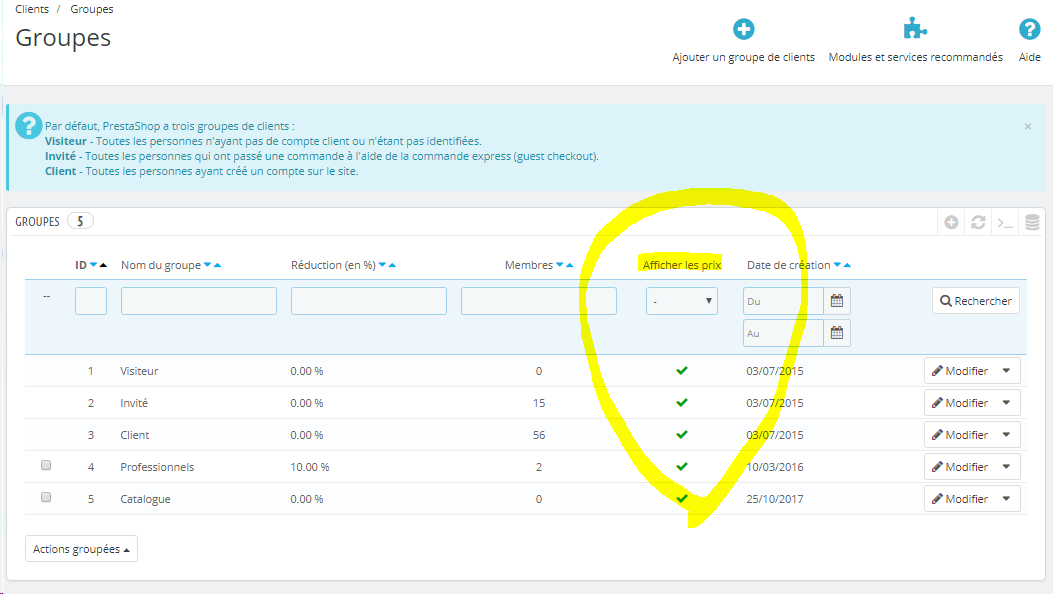Viewport: 1053px width, 594px height.
Task: Go to Clients breadcrumb link
Action: point(32,9)
